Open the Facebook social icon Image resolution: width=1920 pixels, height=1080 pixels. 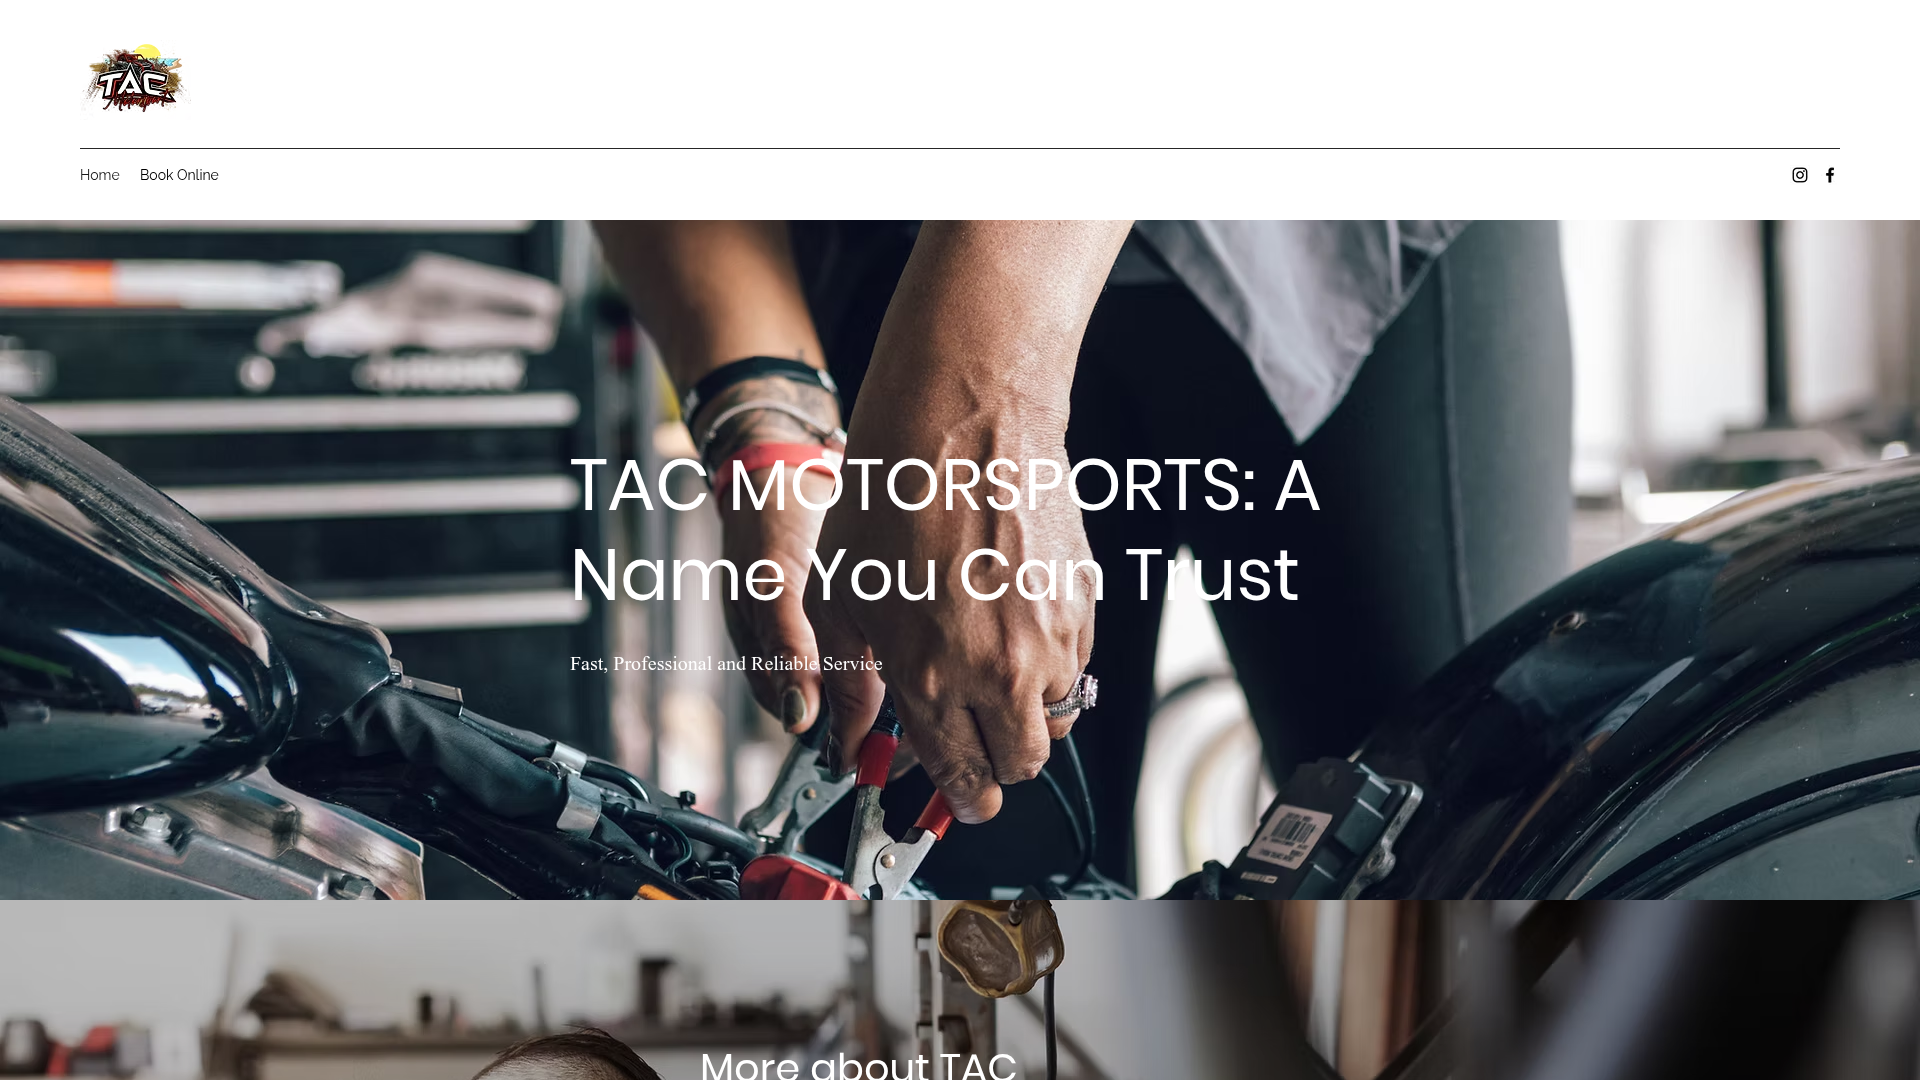click(1829, 175)
